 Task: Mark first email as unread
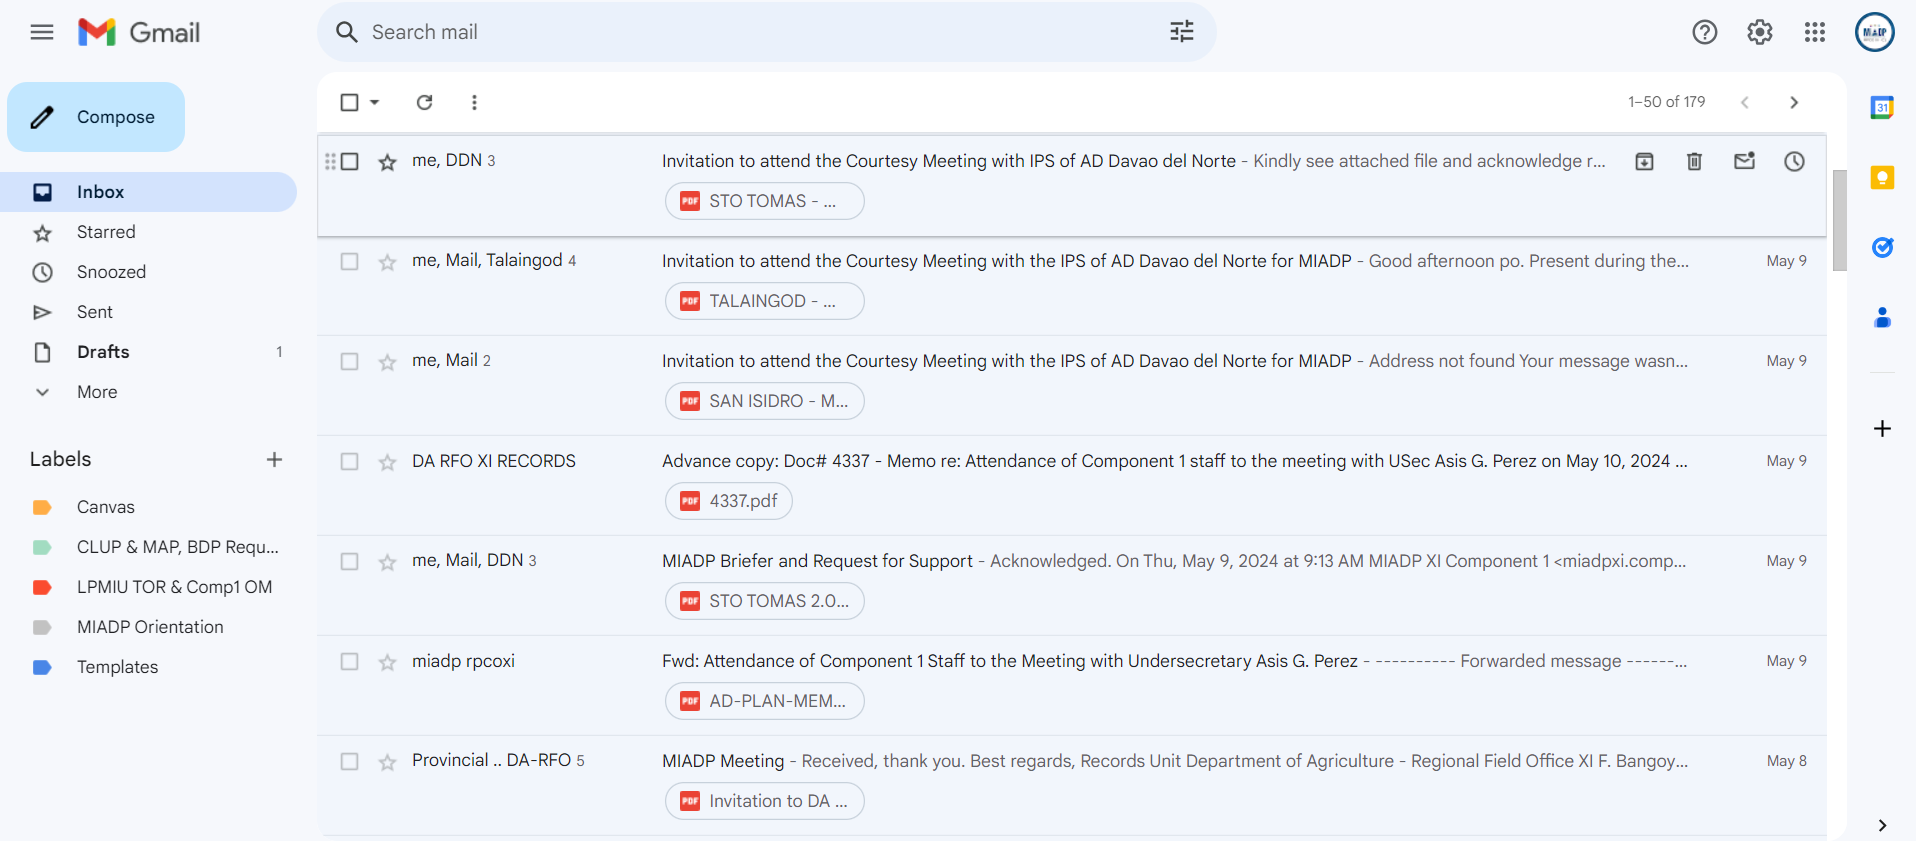point(1744,161)
